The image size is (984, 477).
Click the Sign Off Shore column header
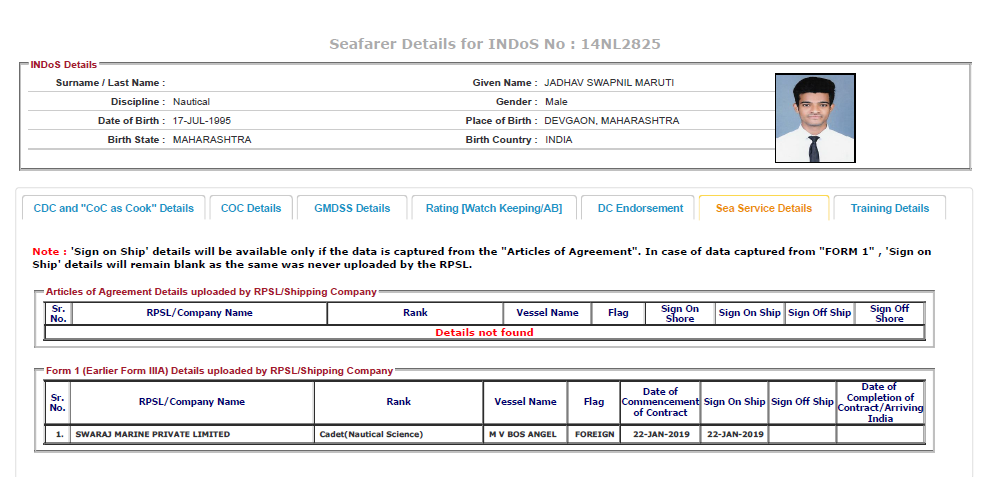click(x=889, y=313)
